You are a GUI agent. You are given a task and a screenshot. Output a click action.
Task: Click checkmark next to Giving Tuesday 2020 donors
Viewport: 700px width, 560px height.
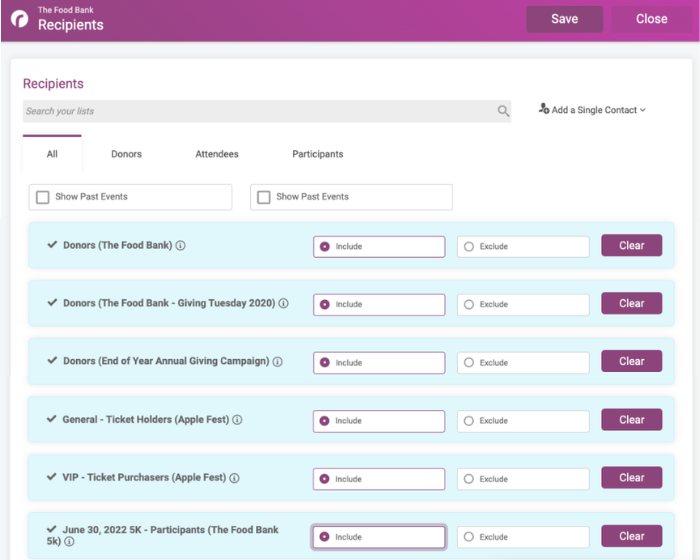(52, 302)
